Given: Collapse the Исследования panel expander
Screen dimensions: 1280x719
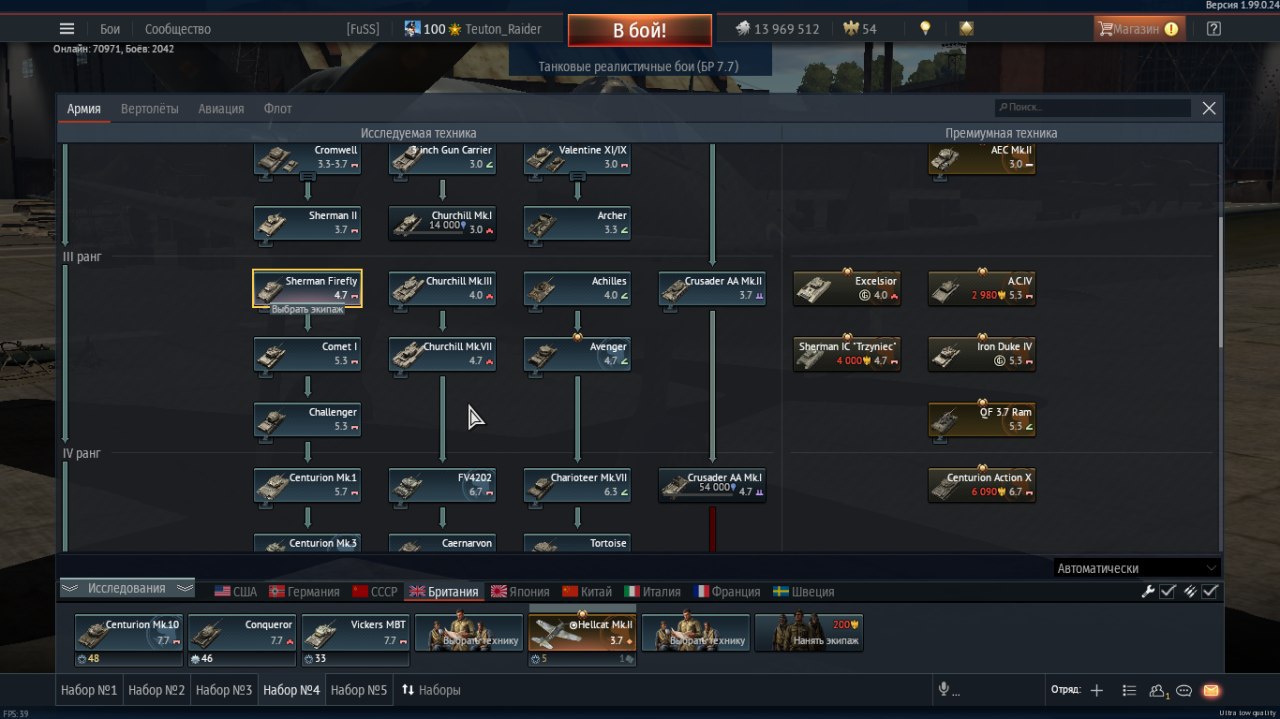Looking at the screenshot, I should (x=127, y=588).
